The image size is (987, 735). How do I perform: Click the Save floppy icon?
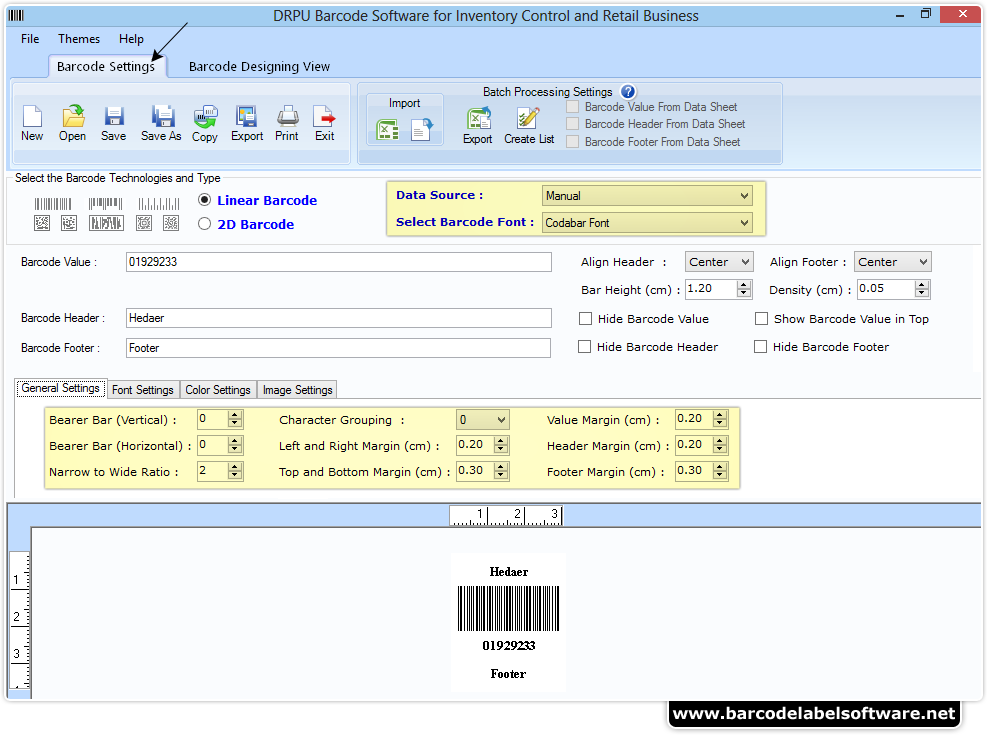point(114,117)
